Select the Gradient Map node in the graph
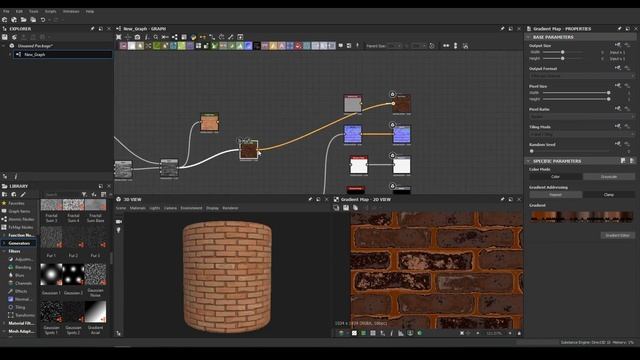This screenshot has width=640, height=360. pyautogui.click(x=249, y=150)
